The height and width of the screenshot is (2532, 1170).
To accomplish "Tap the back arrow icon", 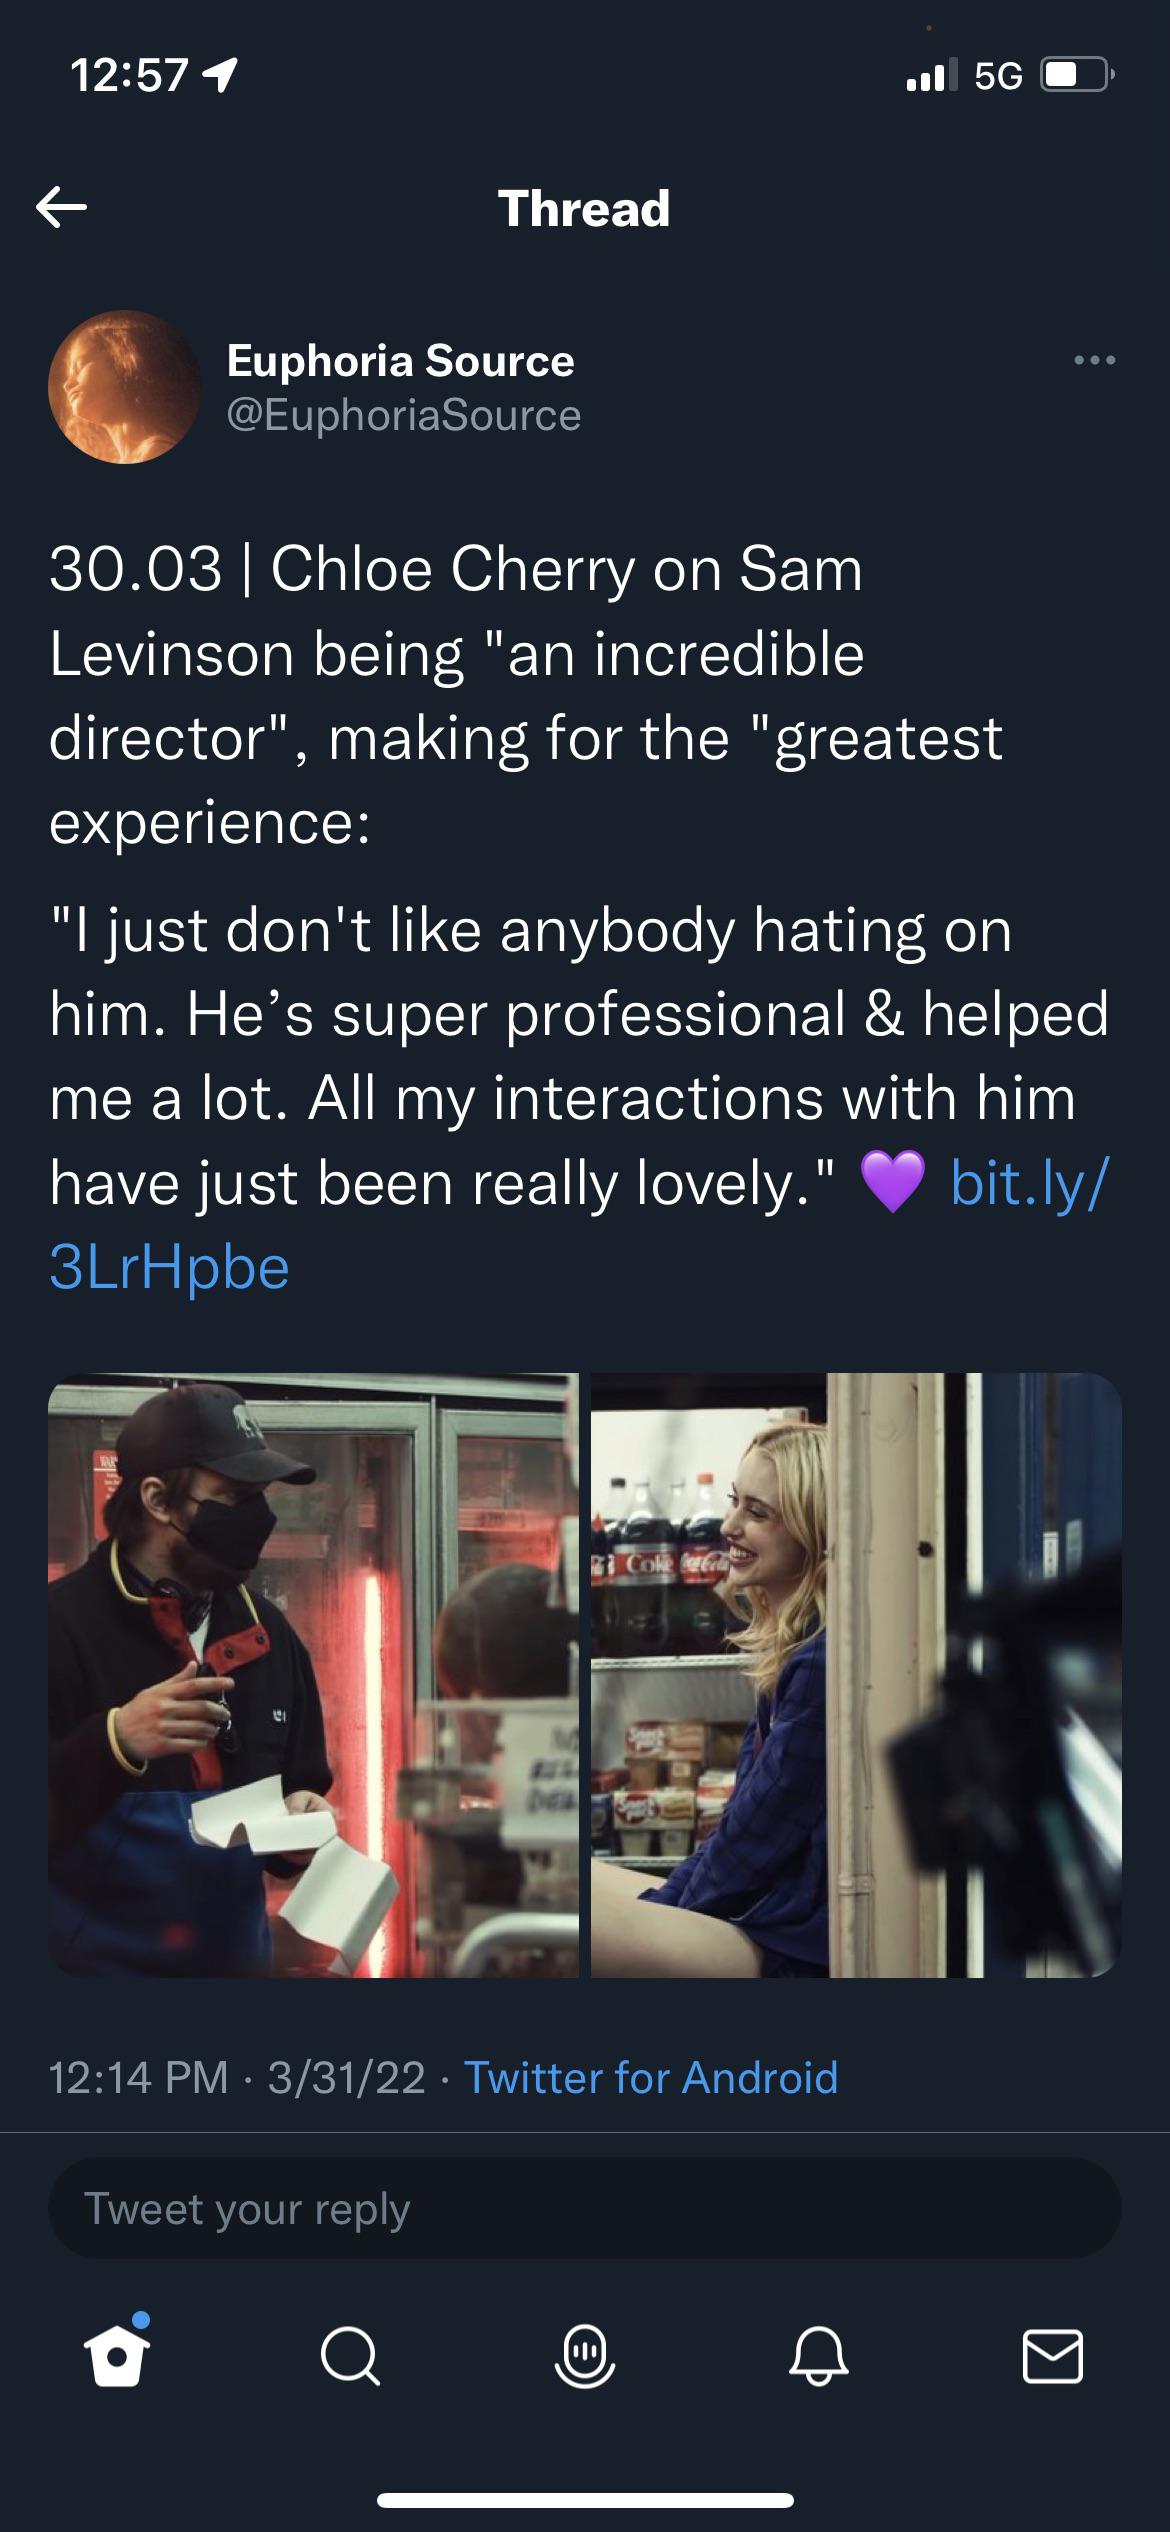I will click(x=62, y=207).
